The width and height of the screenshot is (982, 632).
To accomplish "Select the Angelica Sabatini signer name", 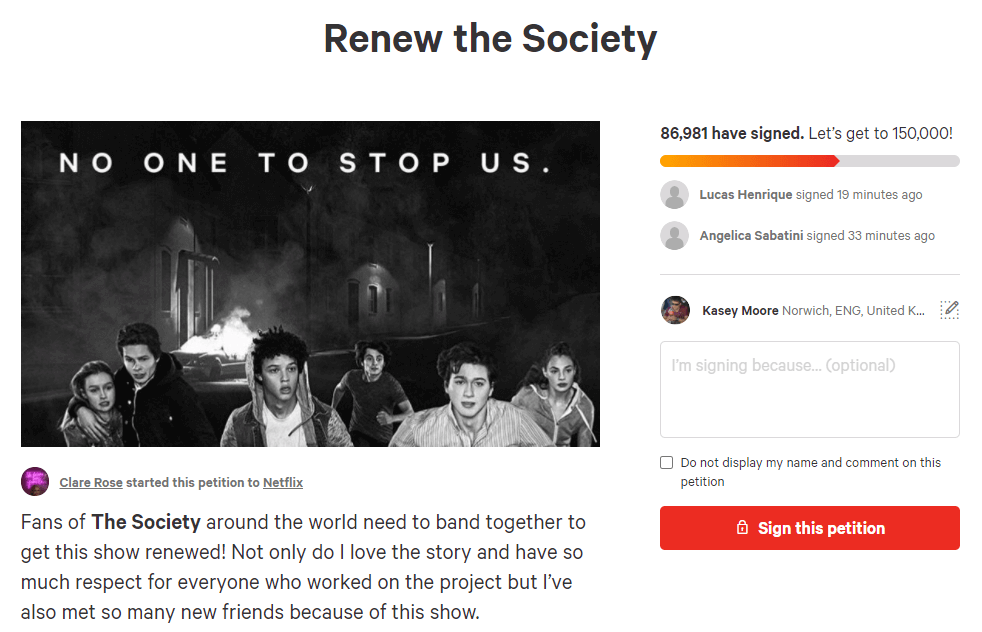I will coord(751,236).
